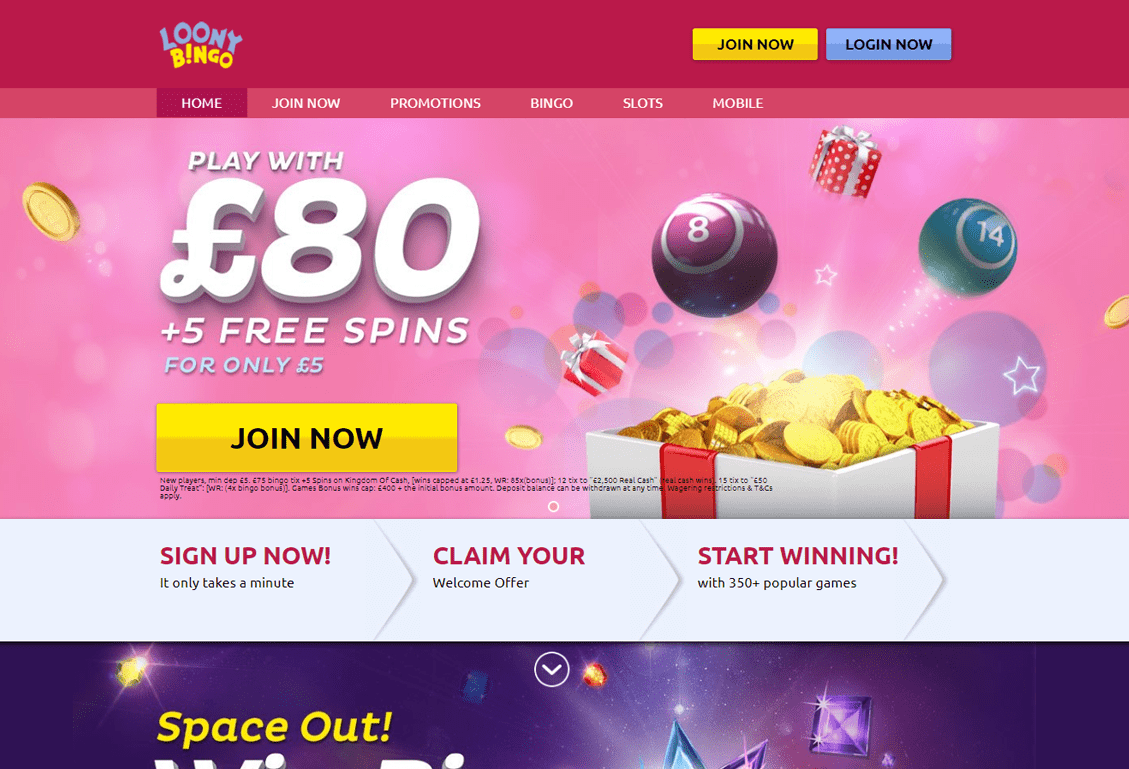Click the red gift box beside coins
1129x769 pixels.
click(593, 363)
